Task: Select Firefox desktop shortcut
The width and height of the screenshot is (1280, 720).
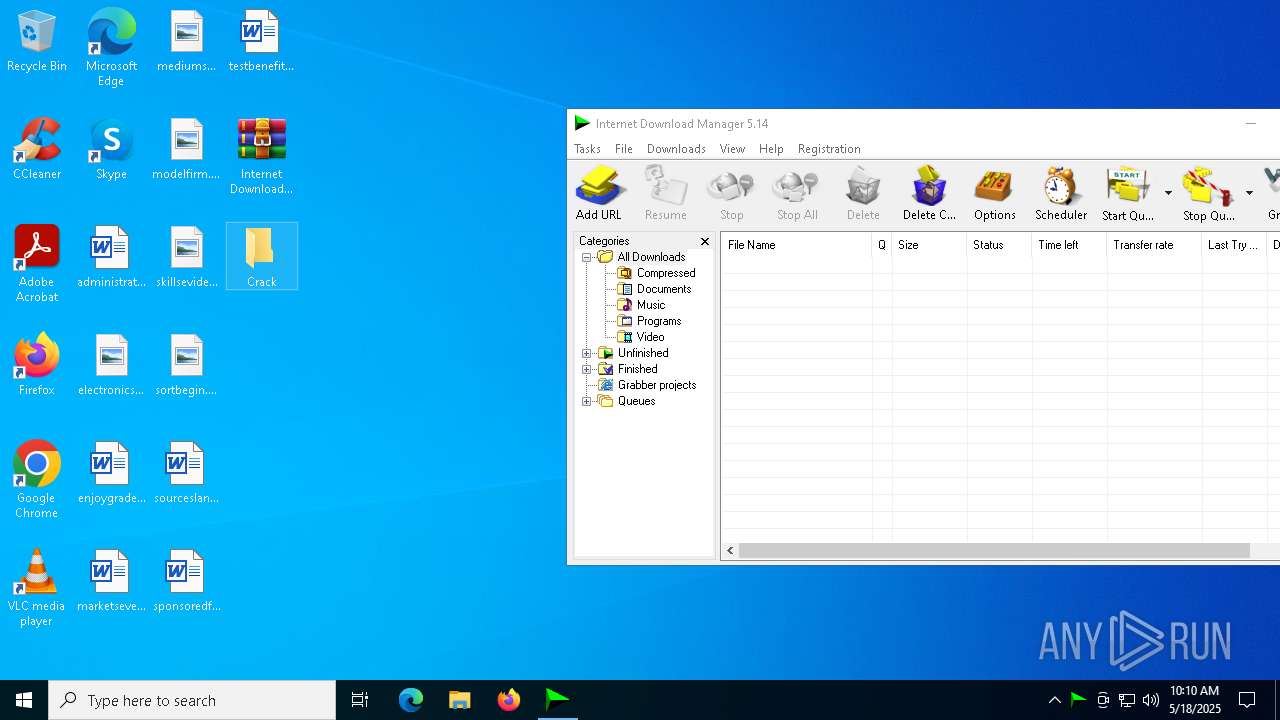Action: (x=37, y=365)
